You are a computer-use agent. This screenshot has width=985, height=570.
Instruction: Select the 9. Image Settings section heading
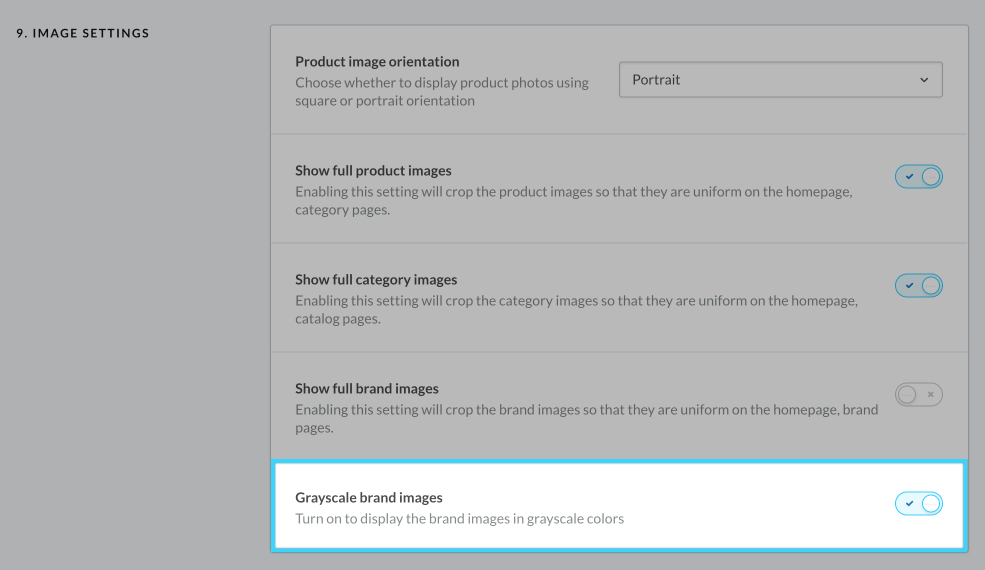[x=82, y=34]
